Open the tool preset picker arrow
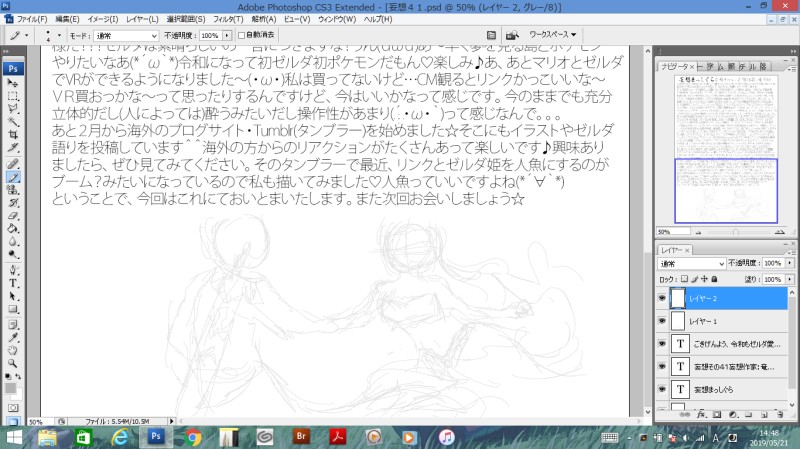 (x=27, y=35)
